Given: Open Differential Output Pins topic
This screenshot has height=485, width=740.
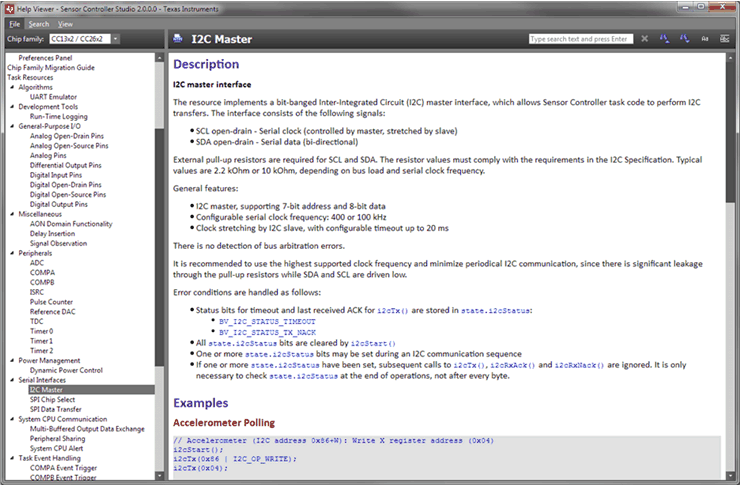Looking at the screenshot, I should [x=66, y=165].
